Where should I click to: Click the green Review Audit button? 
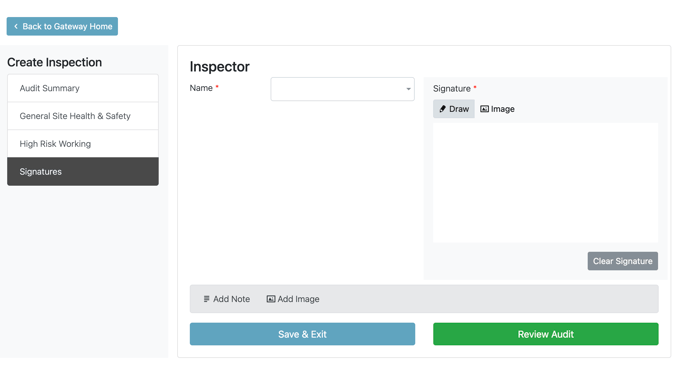546,334
